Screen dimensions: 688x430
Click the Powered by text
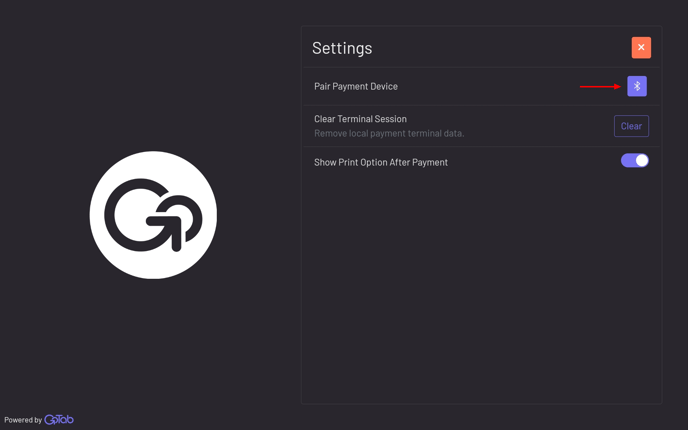23,420
